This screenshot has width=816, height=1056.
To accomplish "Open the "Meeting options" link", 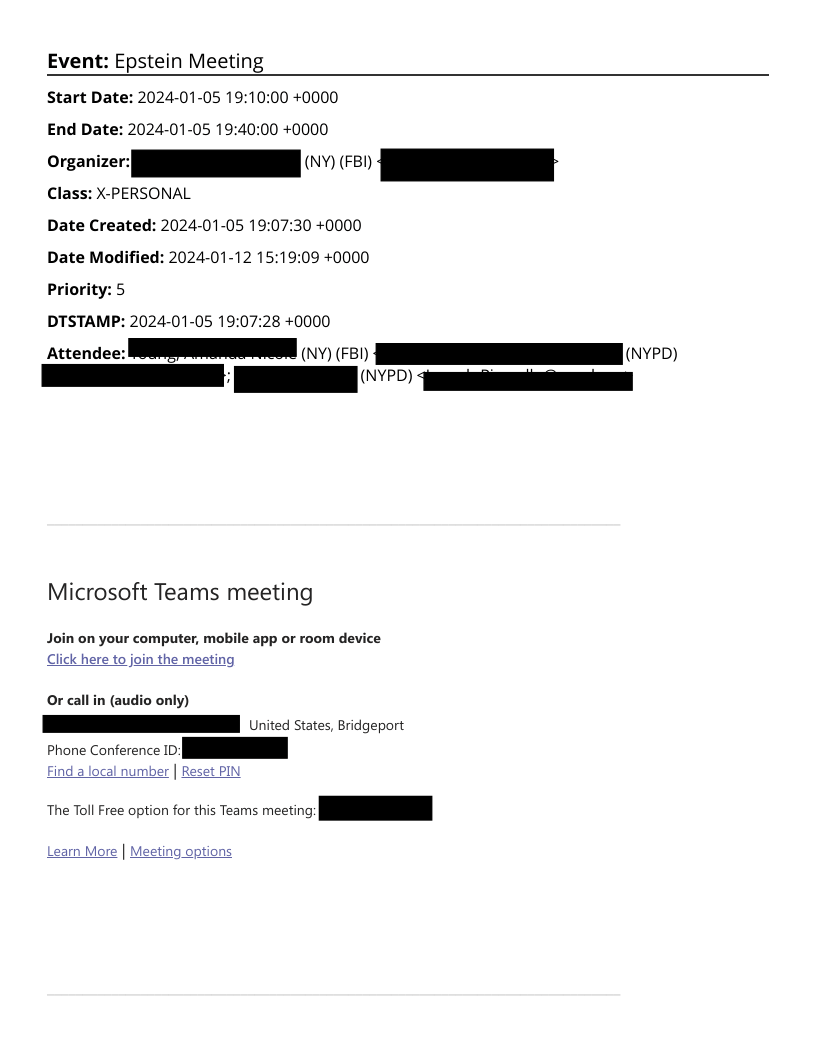I will 181,852.
